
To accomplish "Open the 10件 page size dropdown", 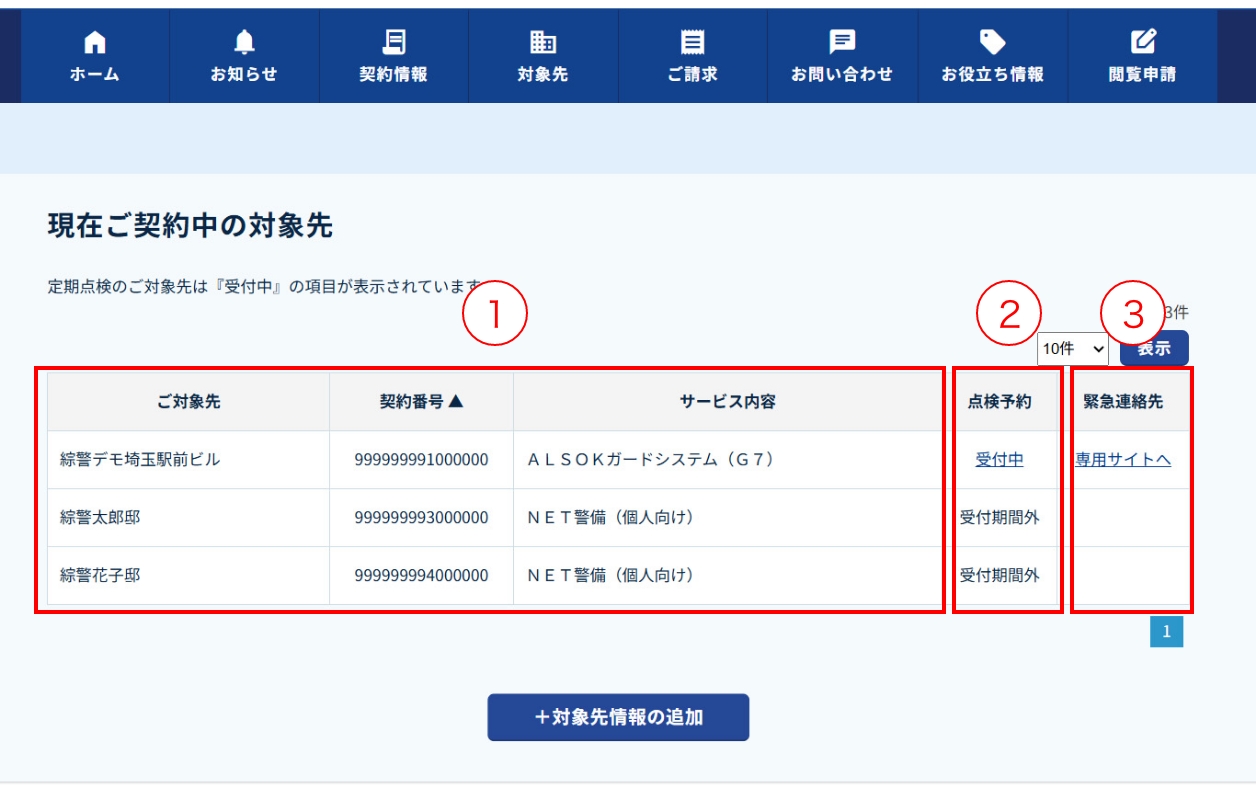I will tap(1073, 349).
